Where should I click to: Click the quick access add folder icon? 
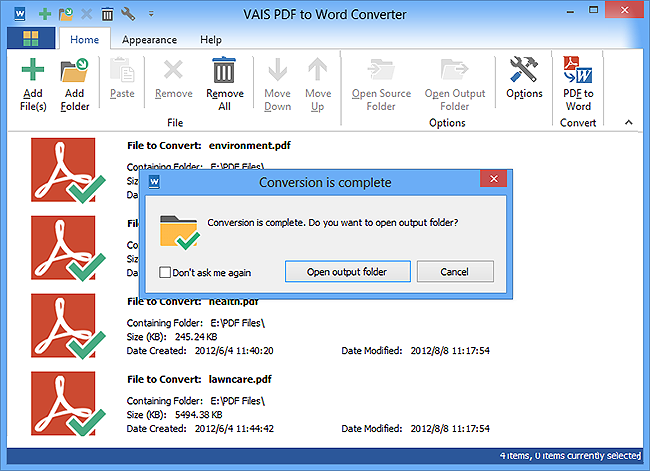[x=65, y=15]
